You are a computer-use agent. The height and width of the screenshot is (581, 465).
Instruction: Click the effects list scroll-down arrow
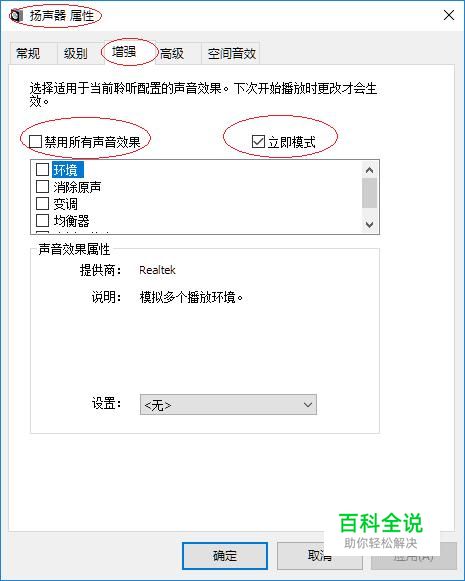pyautogui.click(x=369, y=224)
